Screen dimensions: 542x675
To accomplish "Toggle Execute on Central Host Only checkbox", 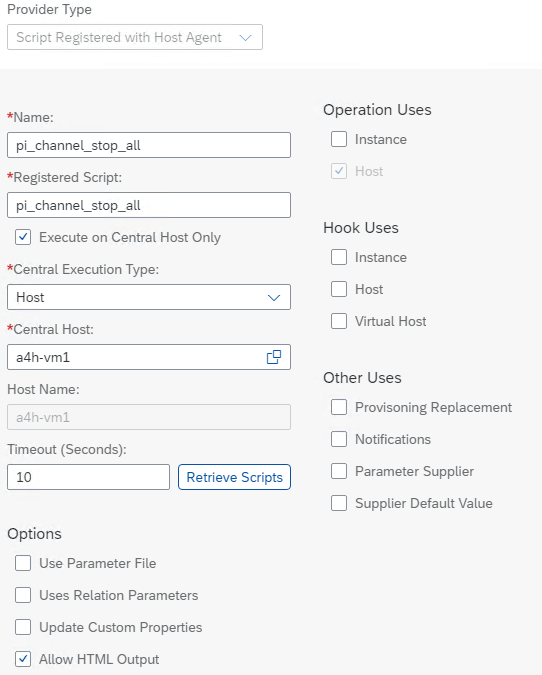I will coord(23,237).
